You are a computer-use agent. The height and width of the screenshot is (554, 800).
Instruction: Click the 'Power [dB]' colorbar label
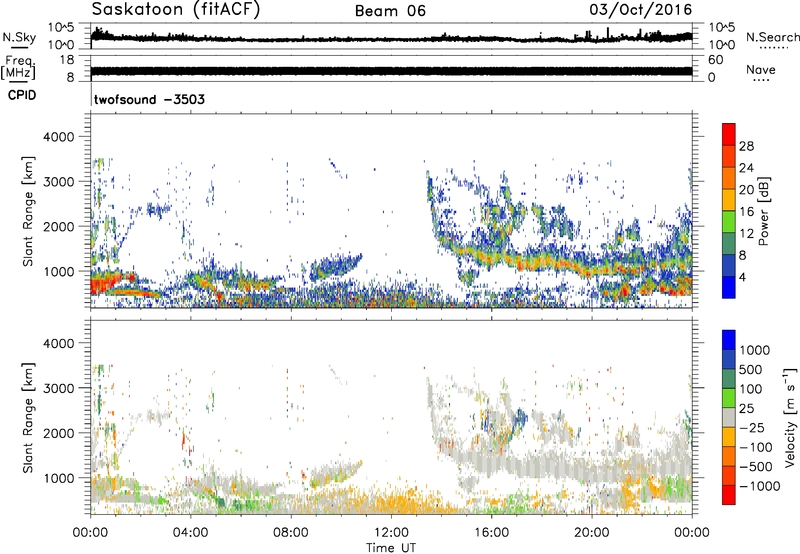(x=764, y=211)
